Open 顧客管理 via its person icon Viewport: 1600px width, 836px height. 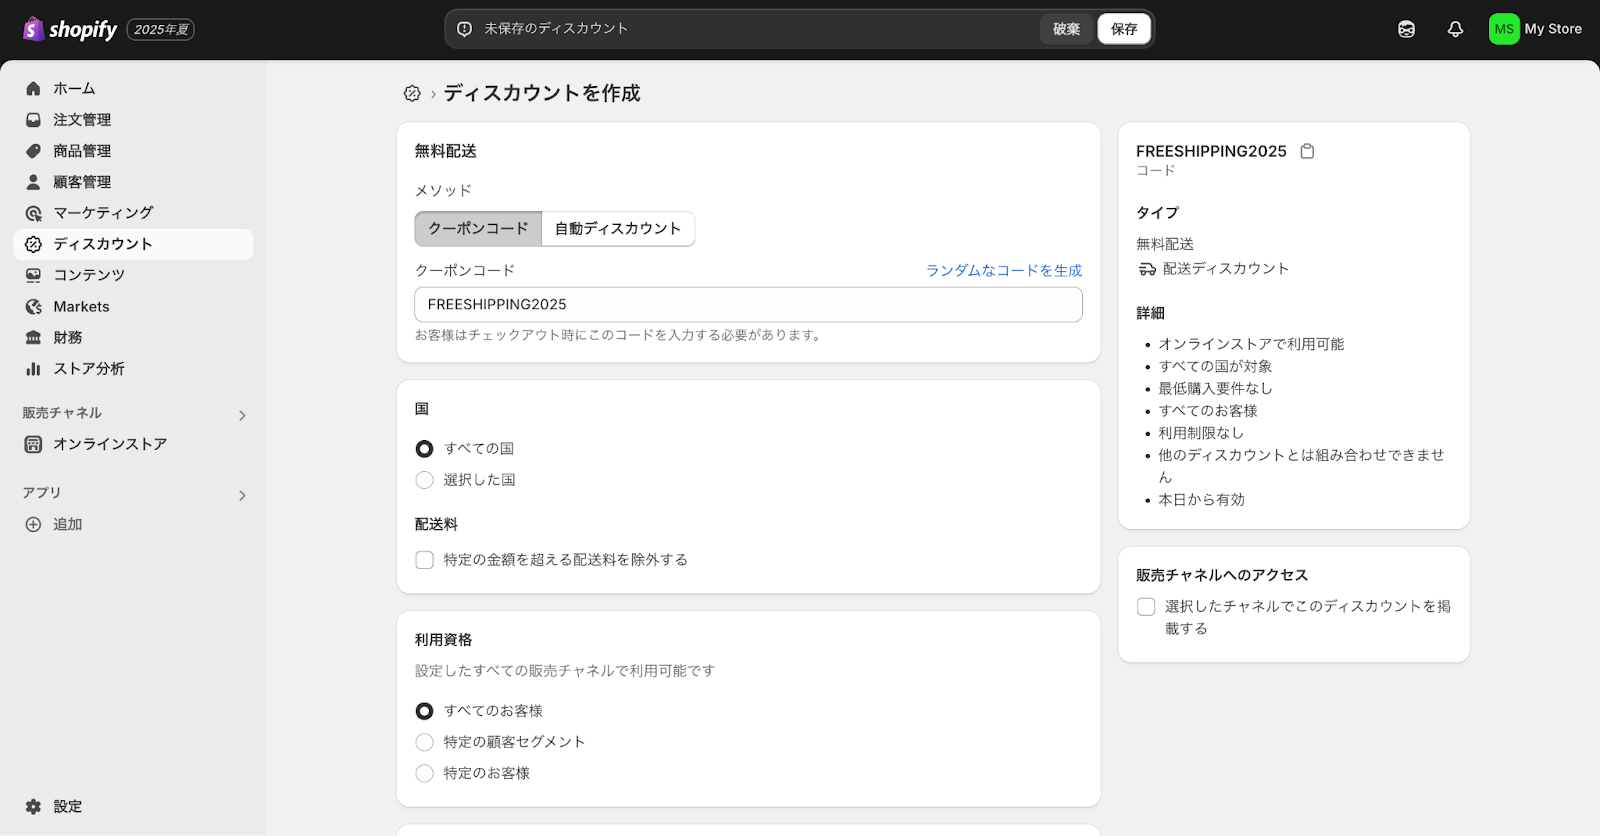(x=33, y=182)
